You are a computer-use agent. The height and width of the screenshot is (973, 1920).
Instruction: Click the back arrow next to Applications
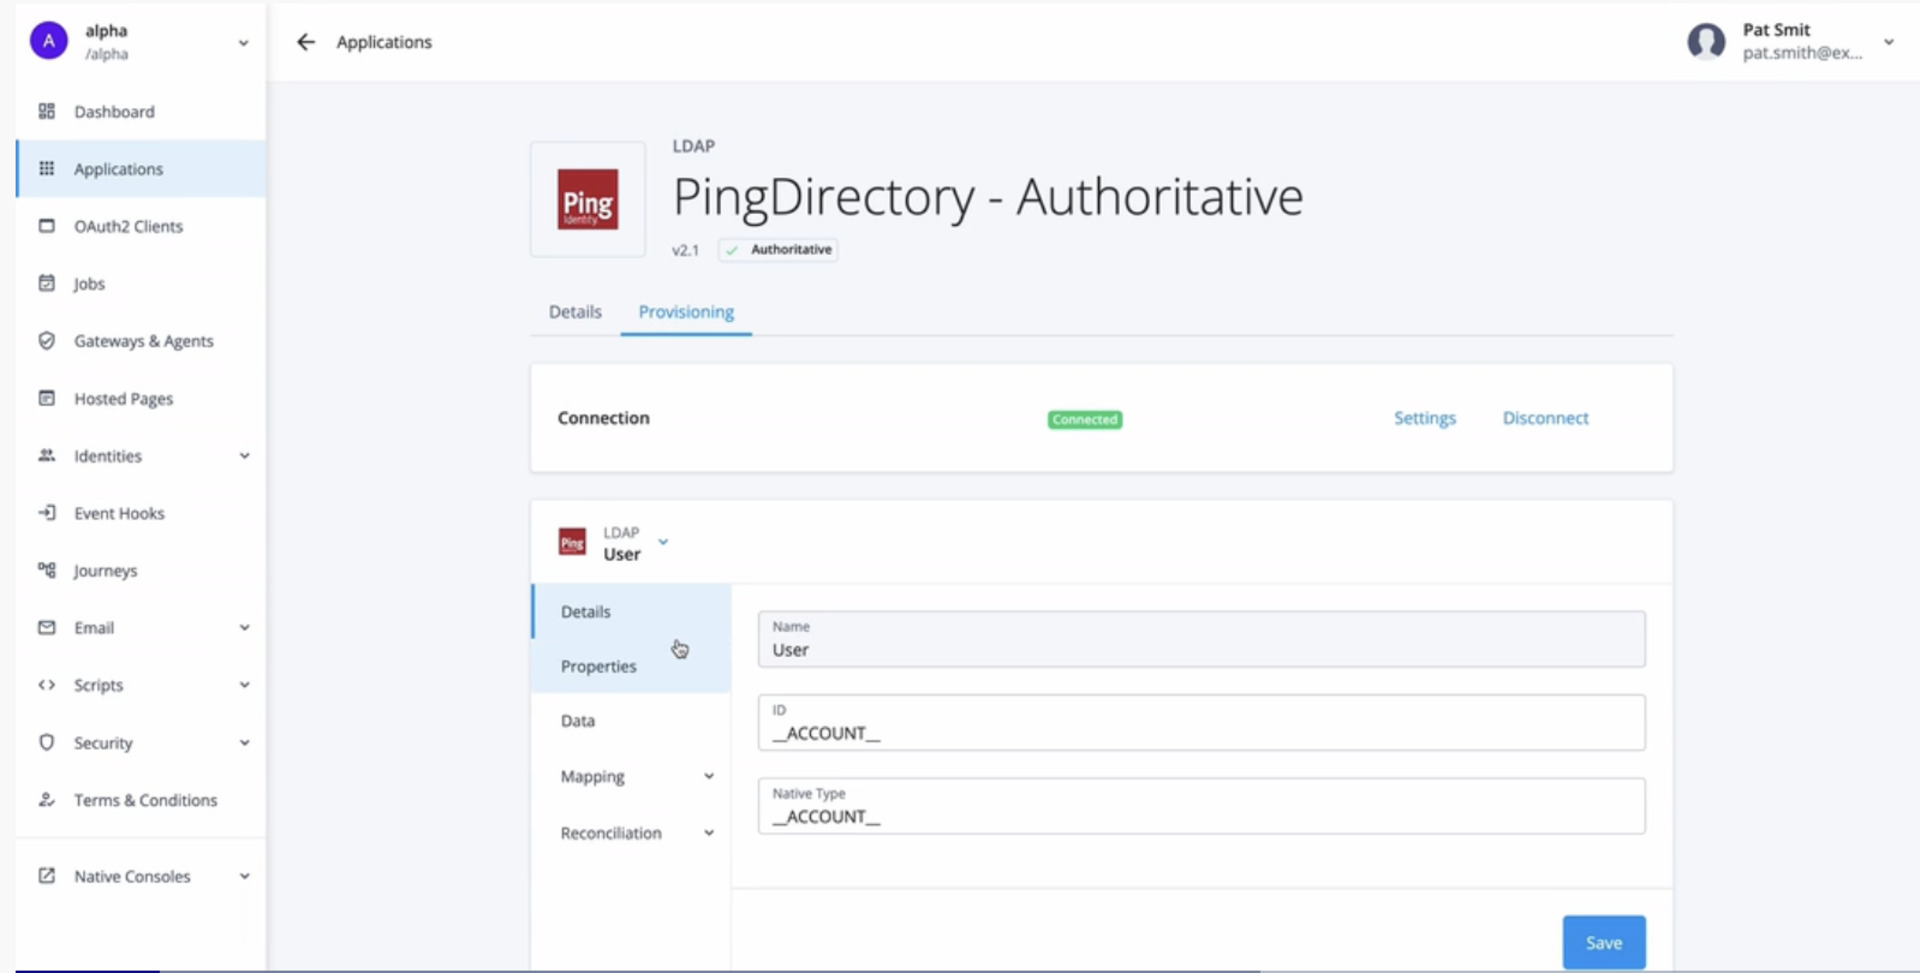(x=305, y=42)
